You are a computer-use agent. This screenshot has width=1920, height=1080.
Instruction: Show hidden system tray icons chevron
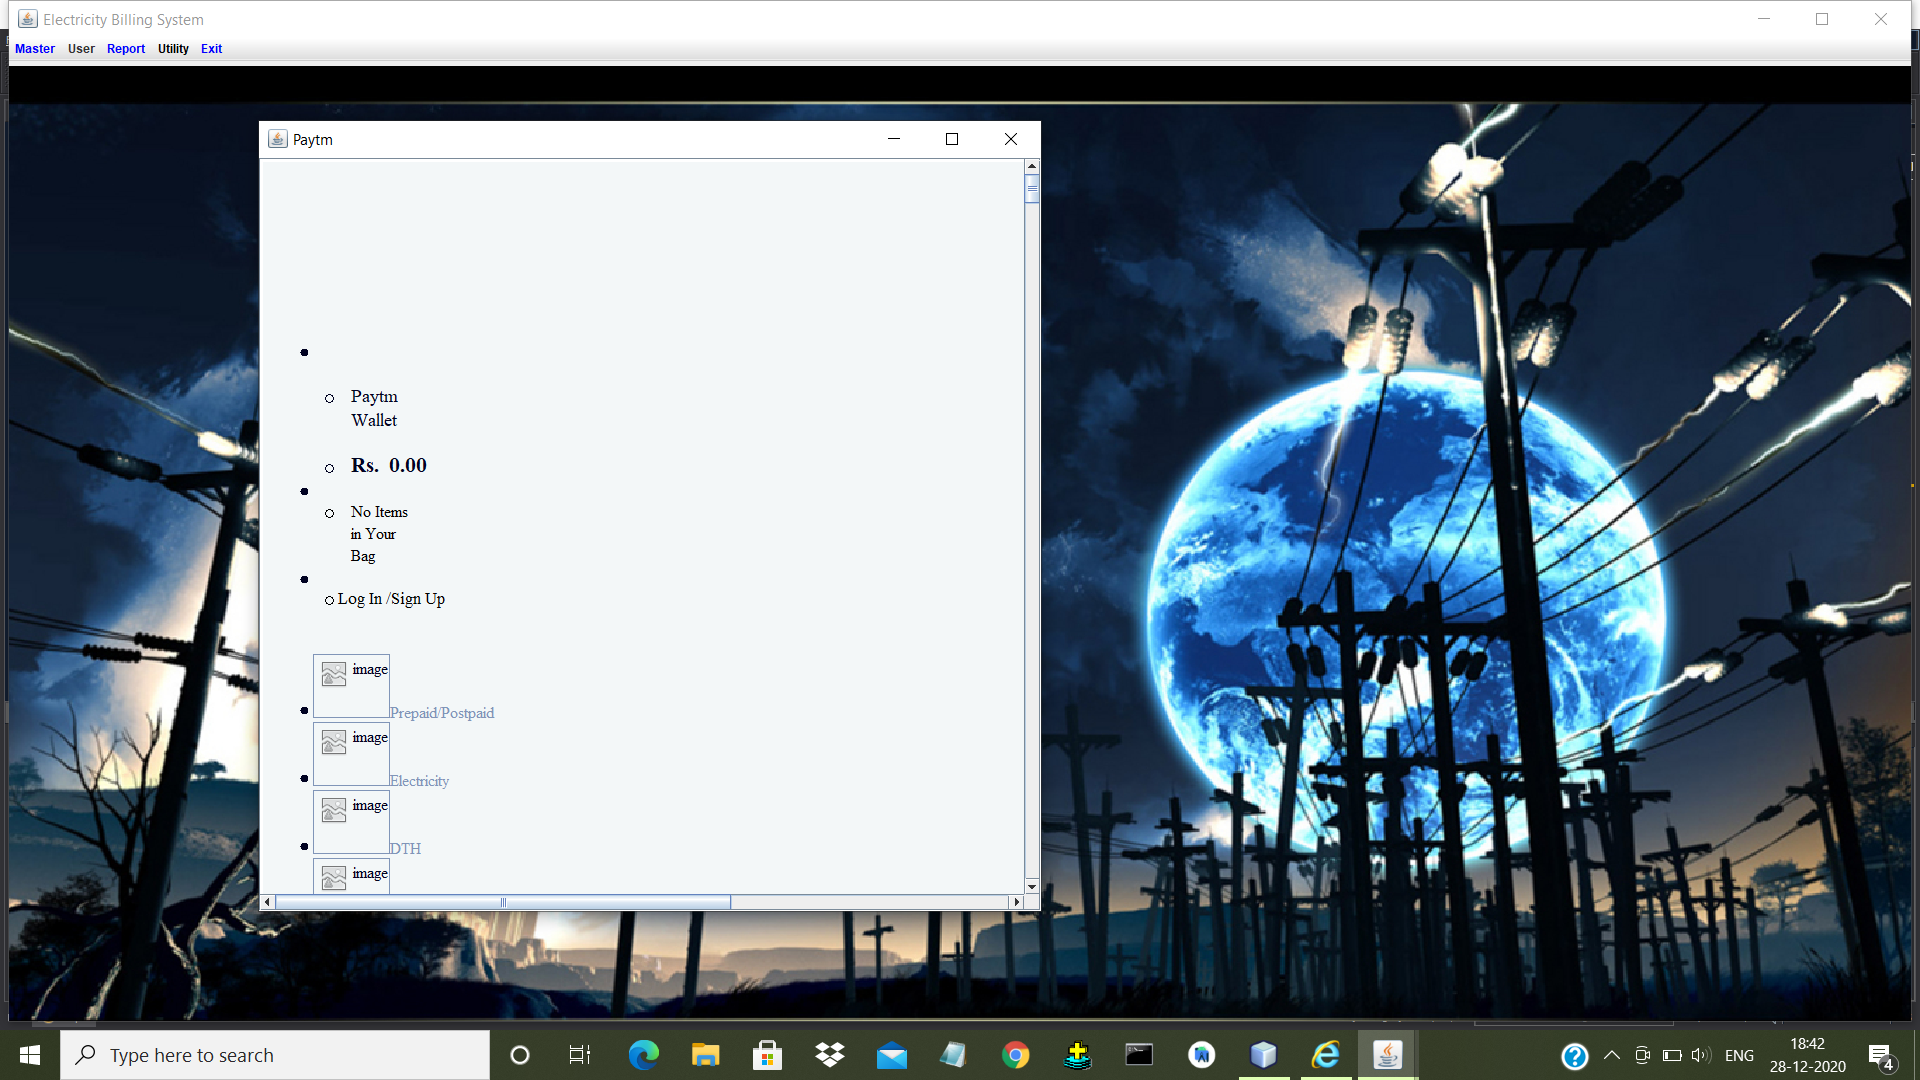1611,1055
